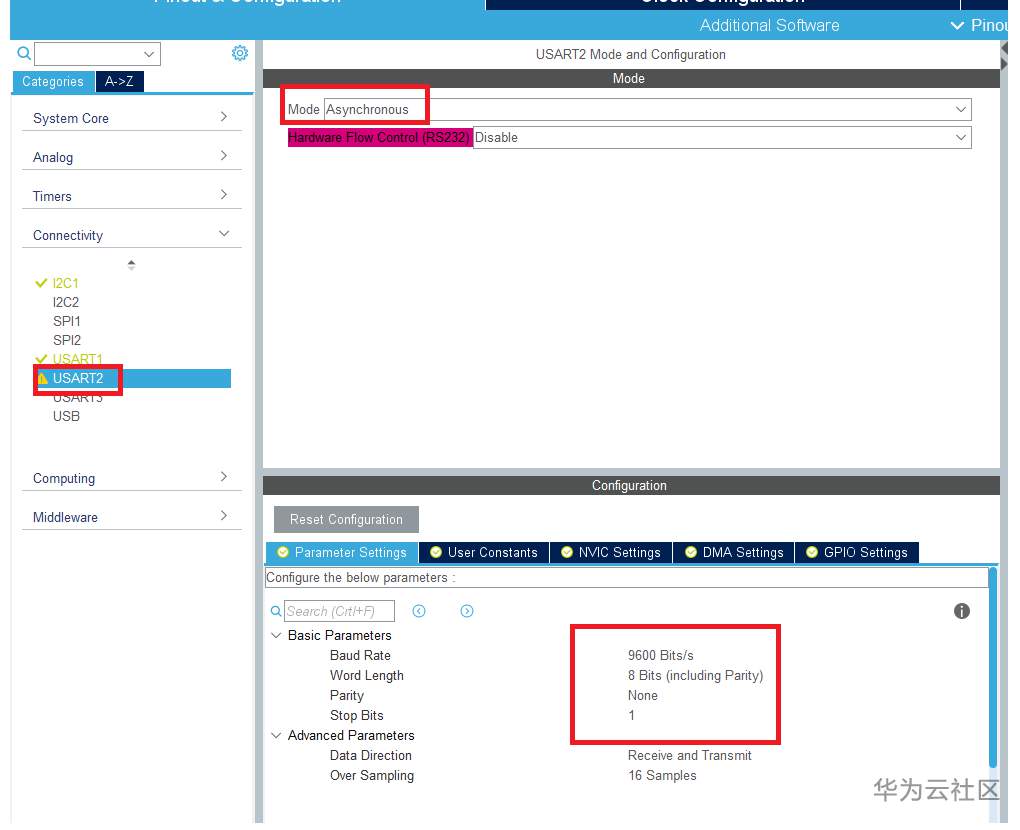Switch to the A->Z tab
1020x830 pixels.
click(x=119, y=81)
